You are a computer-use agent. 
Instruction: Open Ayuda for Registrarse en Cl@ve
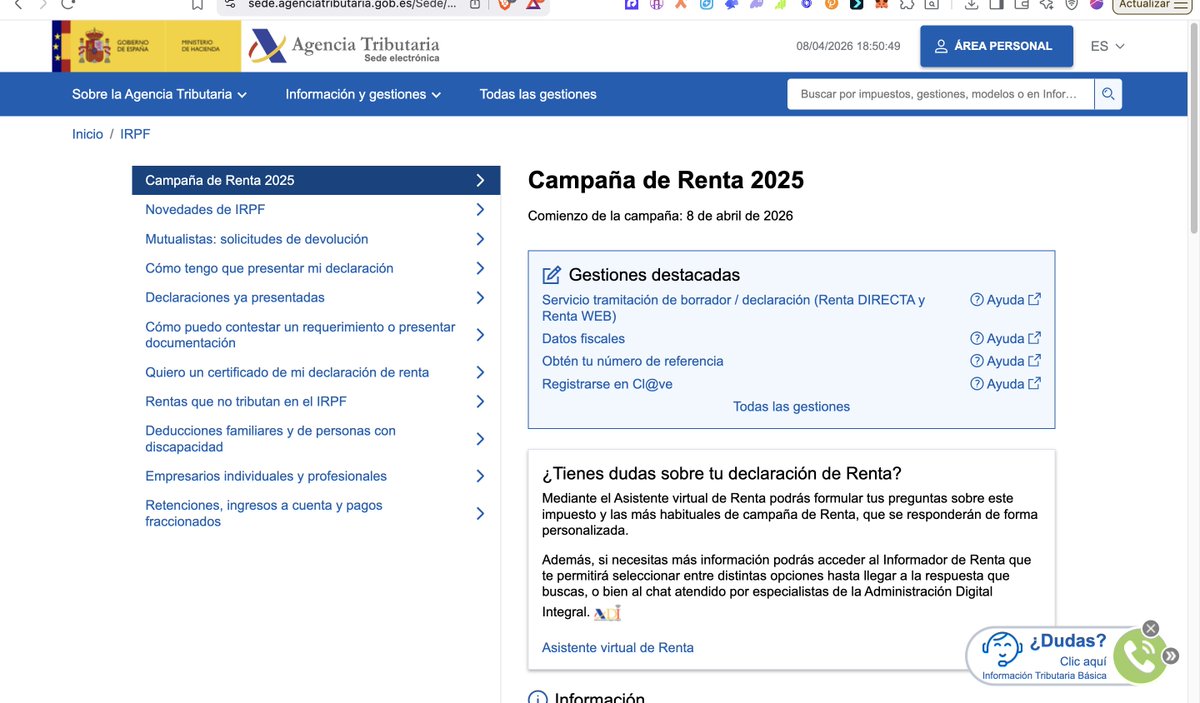tap(1005, 384)
